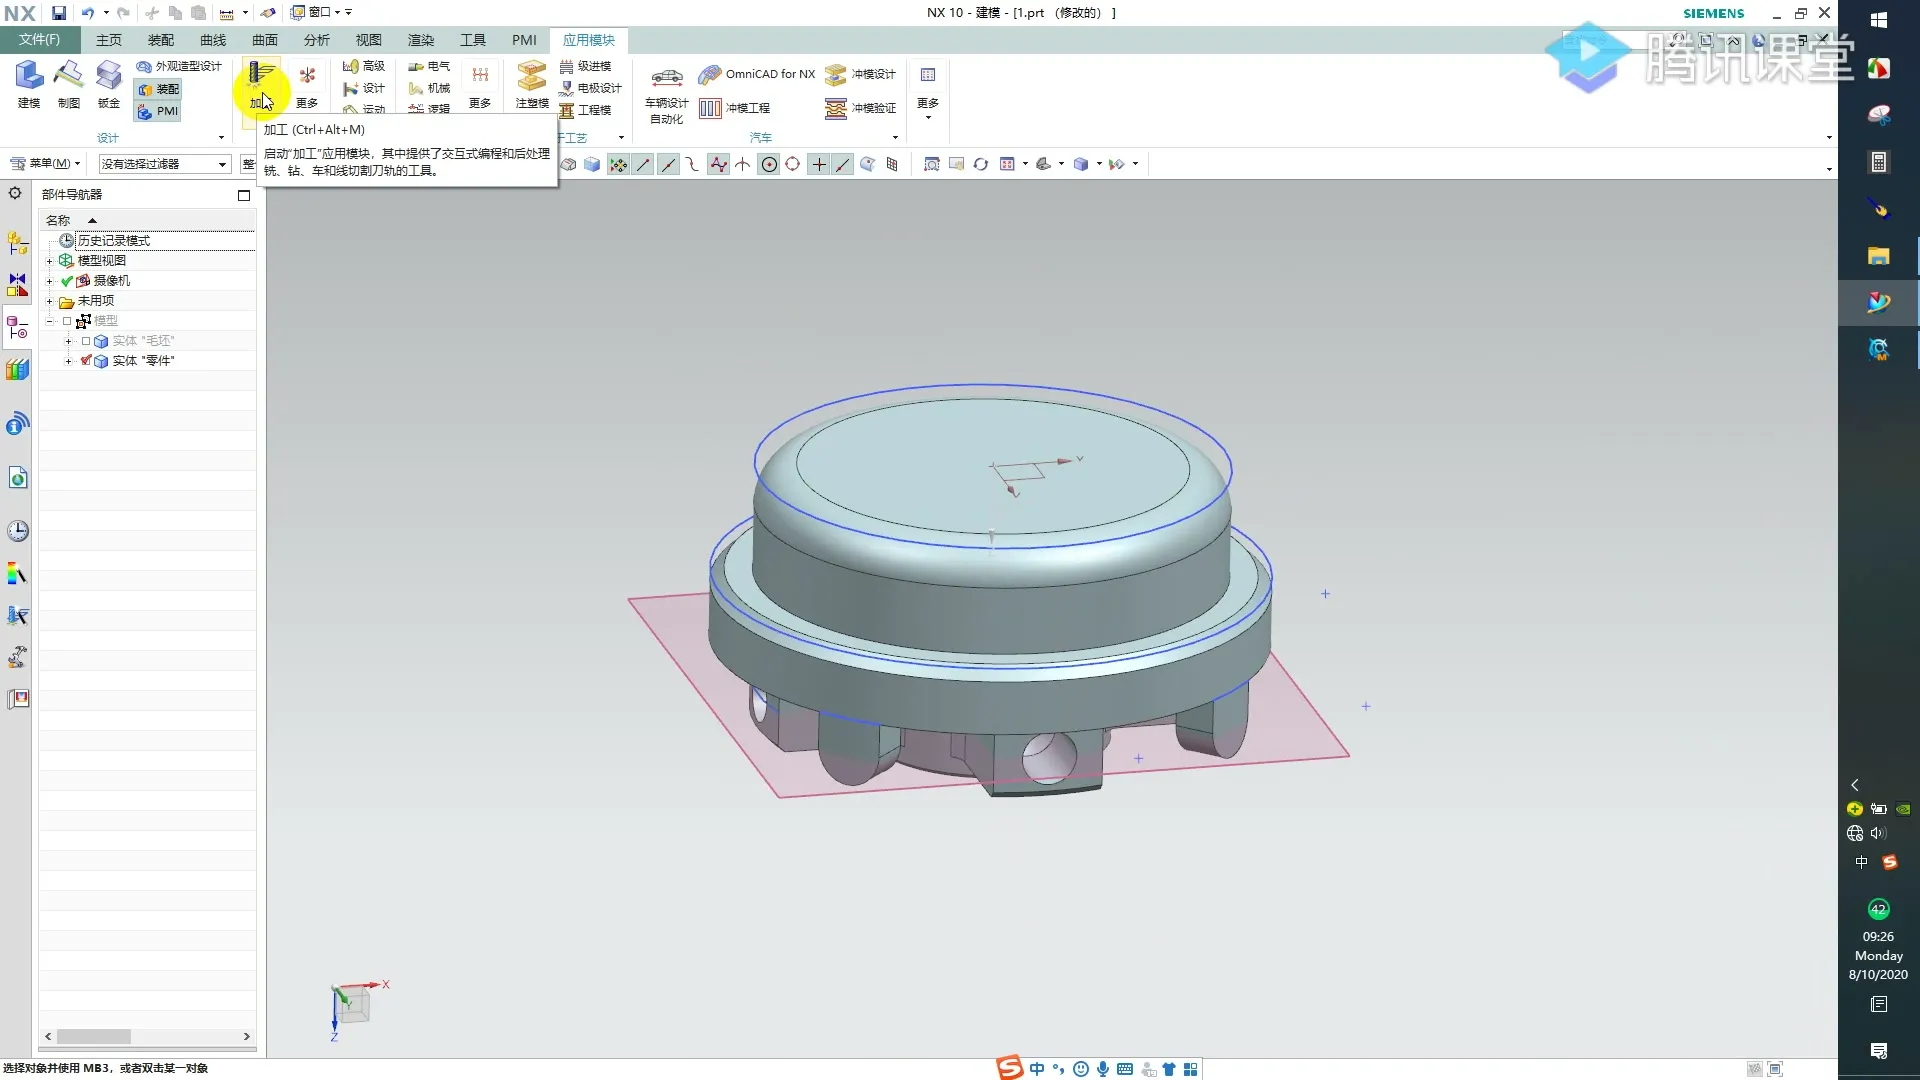The image size is (1920, 1080).
Task: Click the 菜单(M) menu button
Action: pos(45,164)
